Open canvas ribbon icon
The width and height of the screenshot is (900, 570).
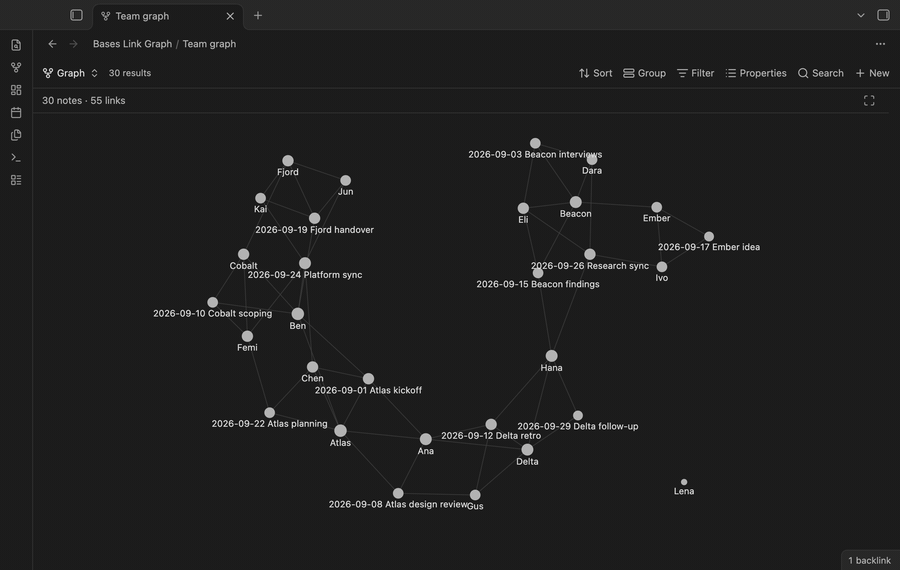[16, 90]
